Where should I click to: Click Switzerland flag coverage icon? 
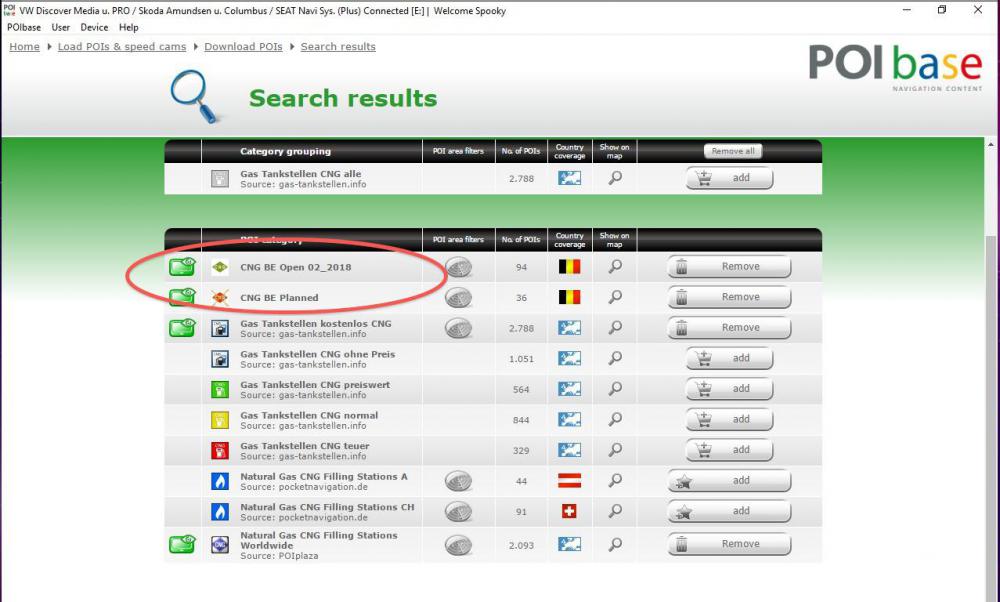point(570,511)
